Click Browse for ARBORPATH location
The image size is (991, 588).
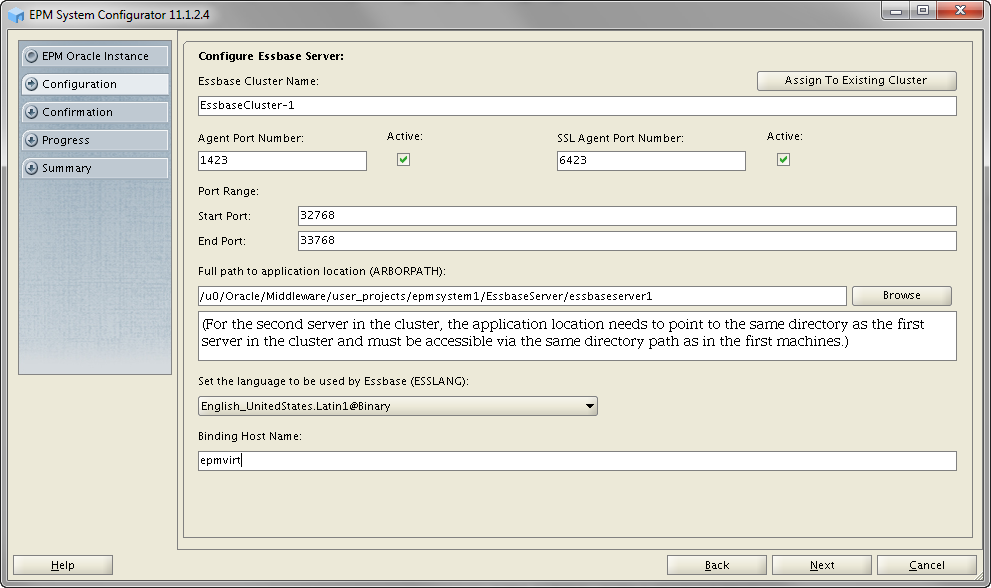click(x=901, y=295)
